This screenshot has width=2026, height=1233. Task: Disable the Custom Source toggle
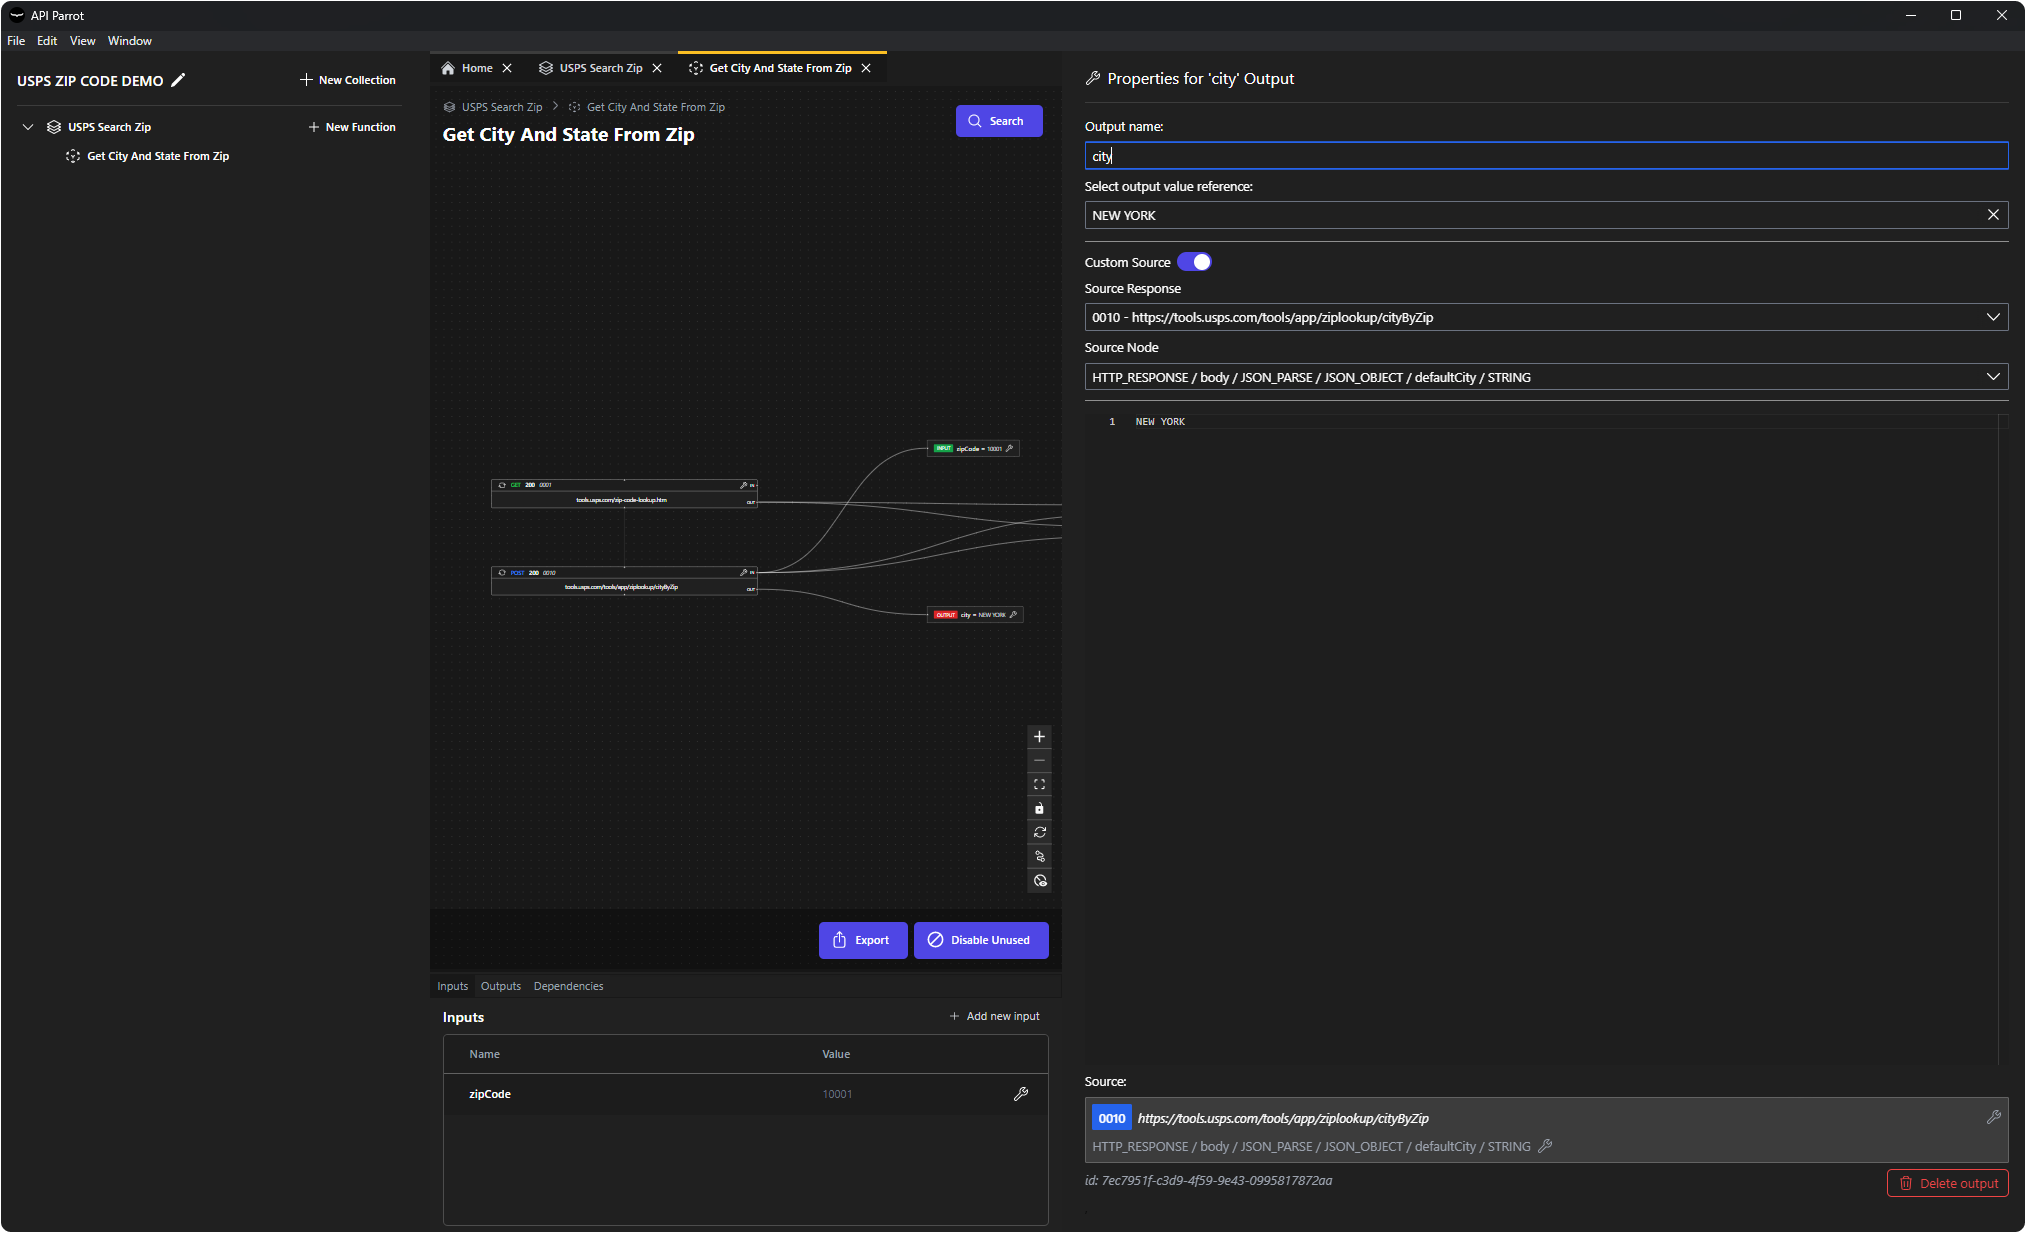click(1195, 261)
